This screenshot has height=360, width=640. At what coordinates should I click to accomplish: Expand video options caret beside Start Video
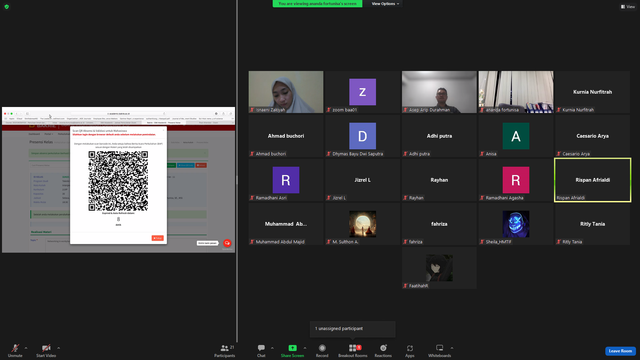click(58, 348)
